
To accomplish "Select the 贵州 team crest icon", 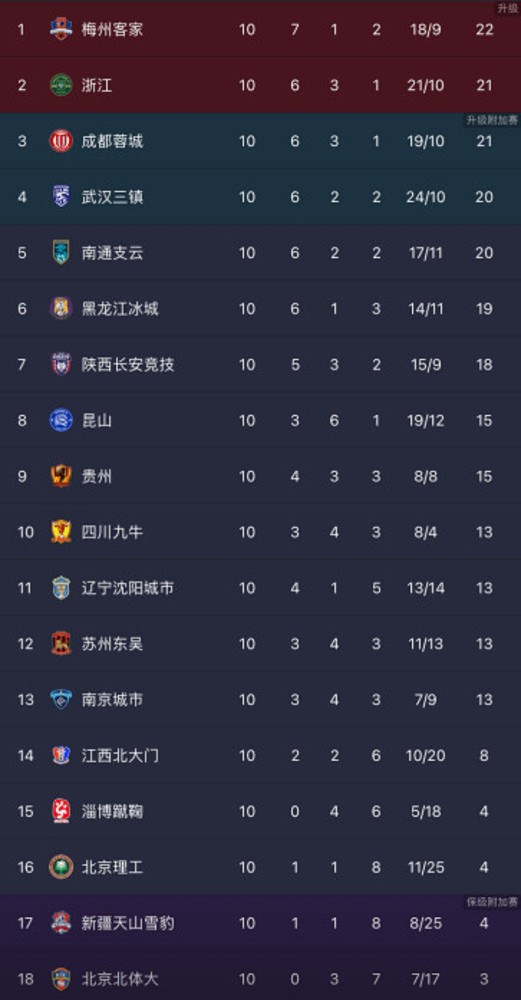I will (x=61, y=476).
